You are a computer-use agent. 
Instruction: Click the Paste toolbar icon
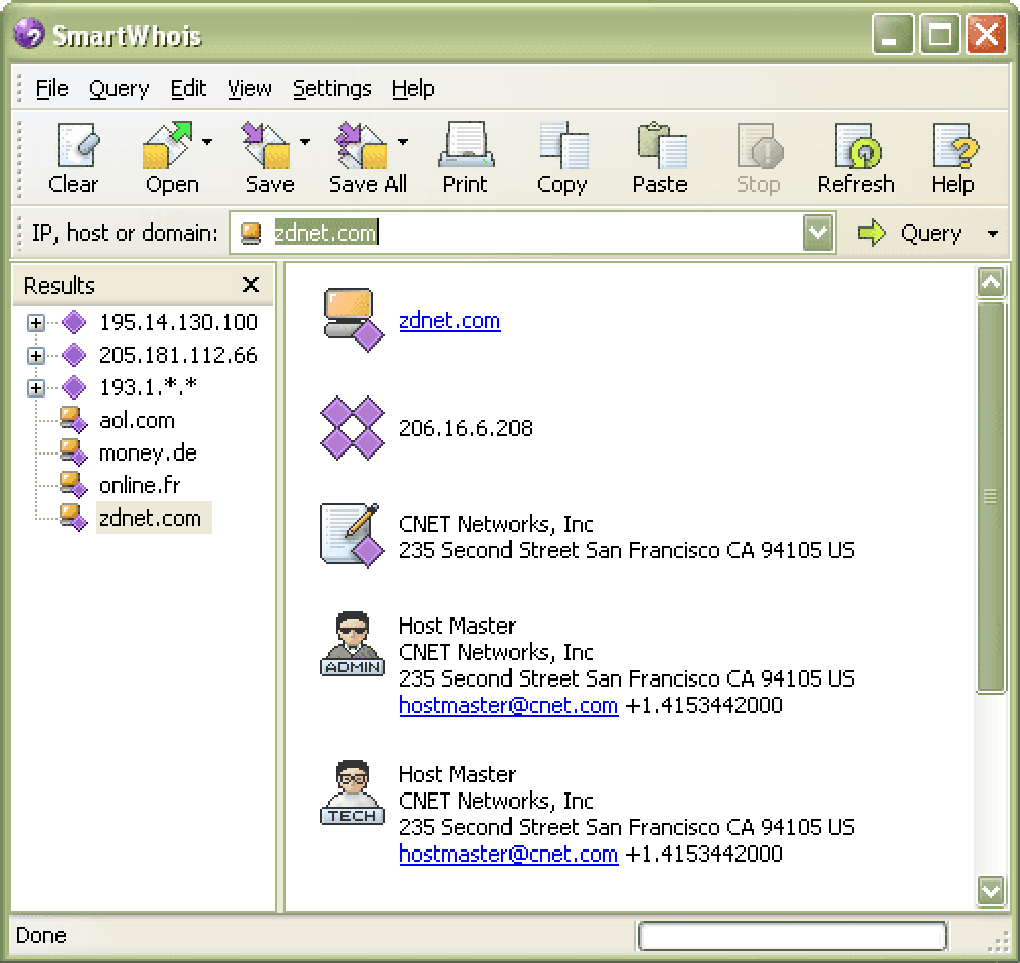tap(662, 146)
